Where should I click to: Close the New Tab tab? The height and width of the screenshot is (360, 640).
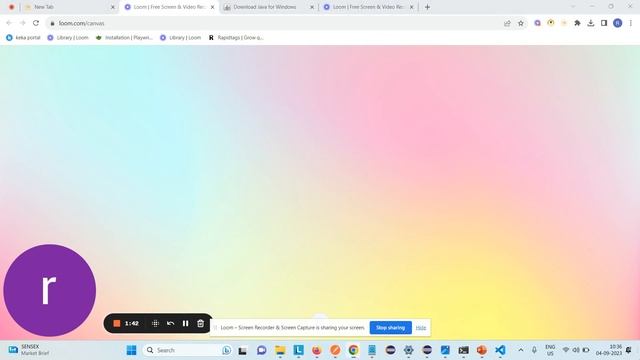[x=113, y=7]
